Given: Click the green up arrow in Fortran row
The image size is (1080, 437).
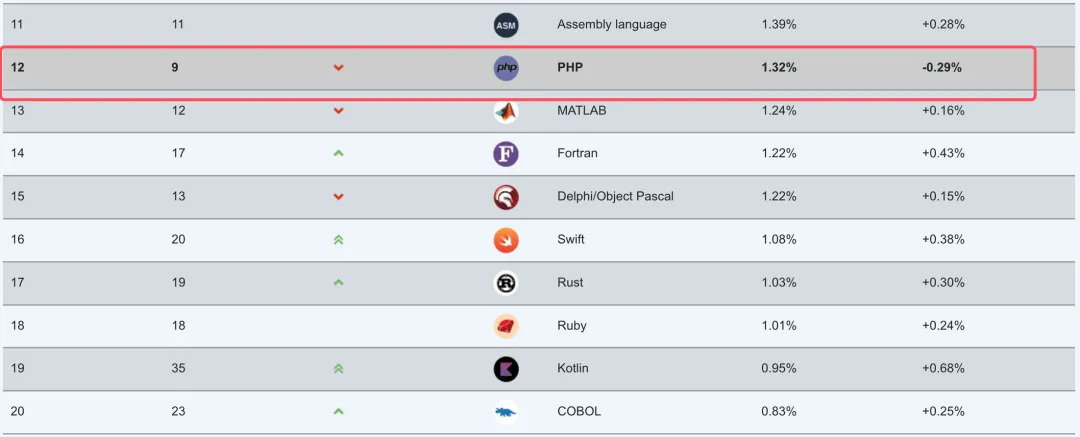Looking at the screenshot, I should coord(338,154).
